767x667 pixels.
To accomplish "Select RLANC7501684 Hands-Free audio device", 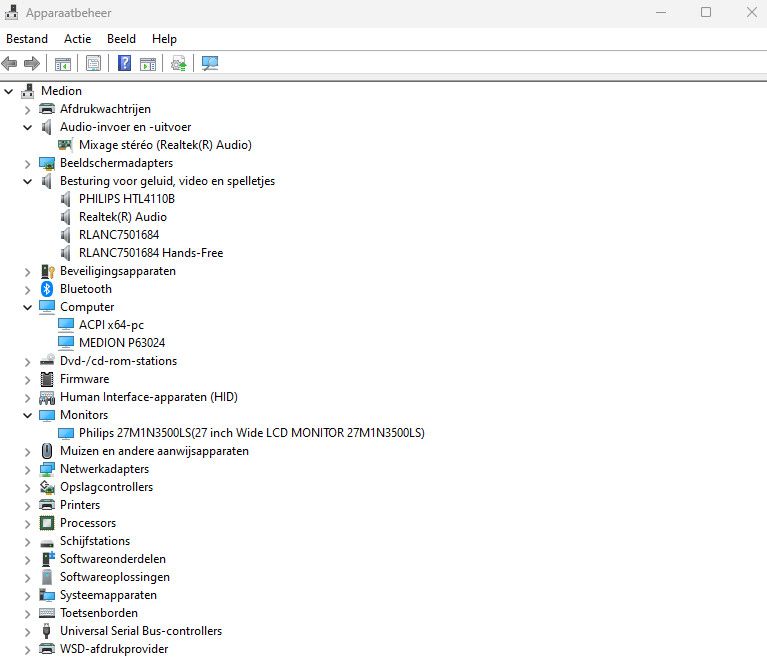I will click(x=150, y=253).
